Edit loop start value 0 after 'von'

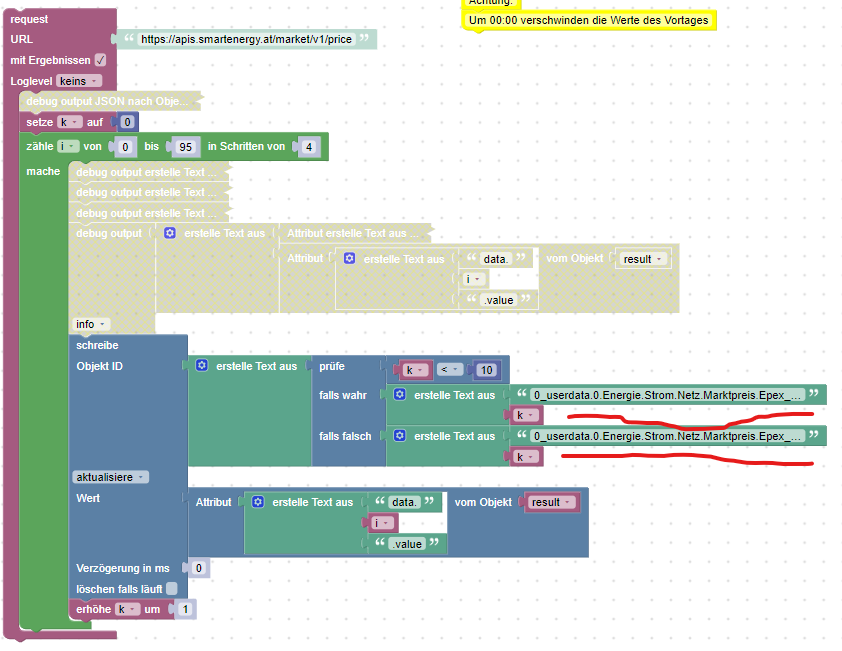coord(125,147)
